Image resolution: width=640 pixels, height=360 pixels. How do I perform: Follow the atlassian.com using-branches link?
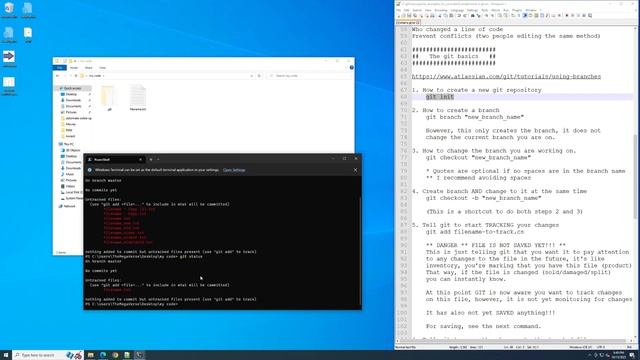506,76
